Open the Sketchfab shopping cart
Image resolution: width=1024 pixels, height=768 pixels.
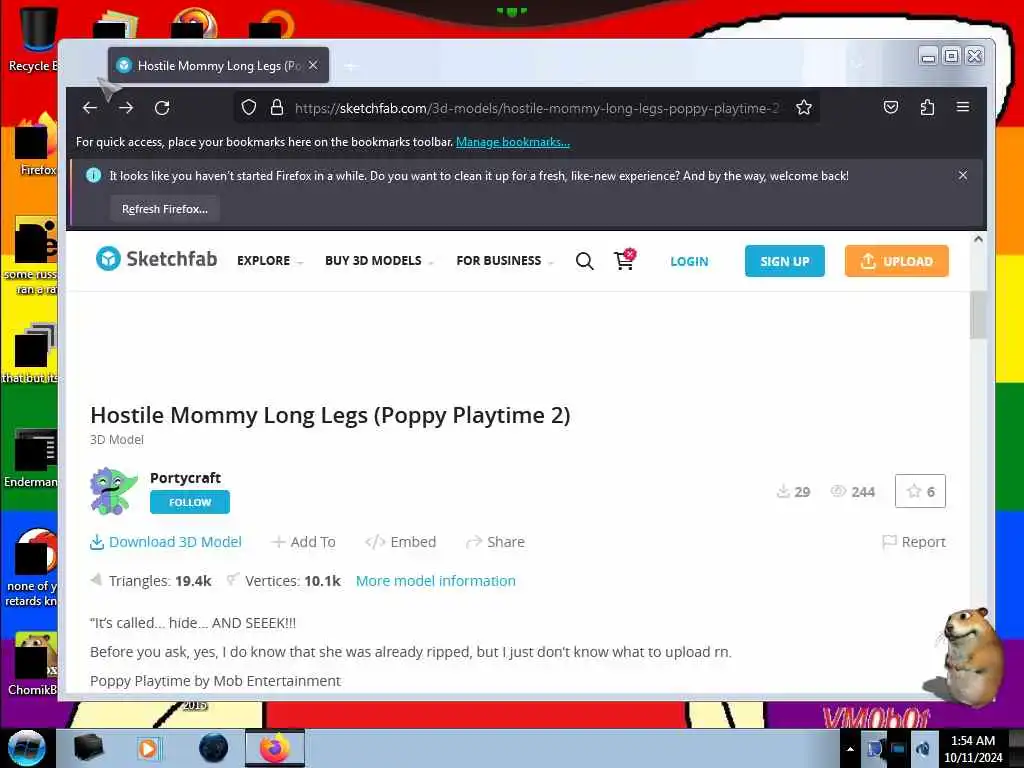624,260
